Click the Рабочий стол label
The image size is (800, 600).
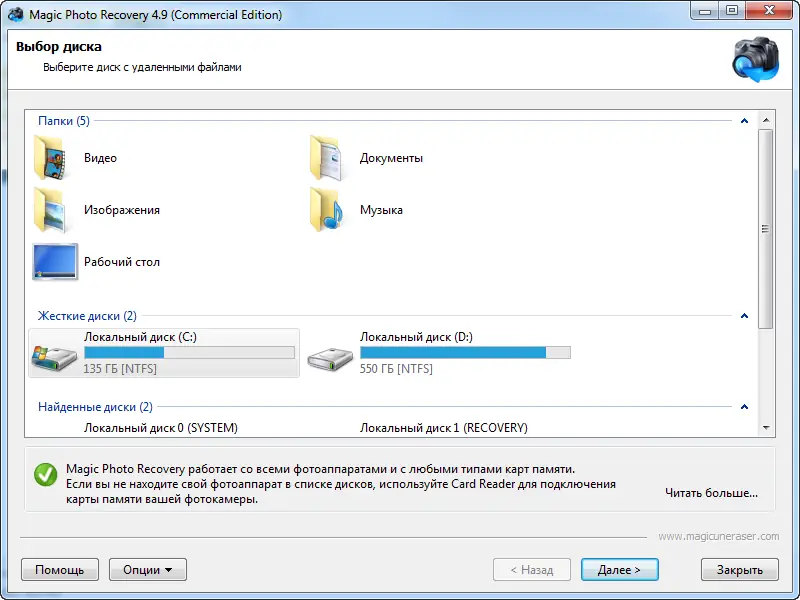[121, 262]
